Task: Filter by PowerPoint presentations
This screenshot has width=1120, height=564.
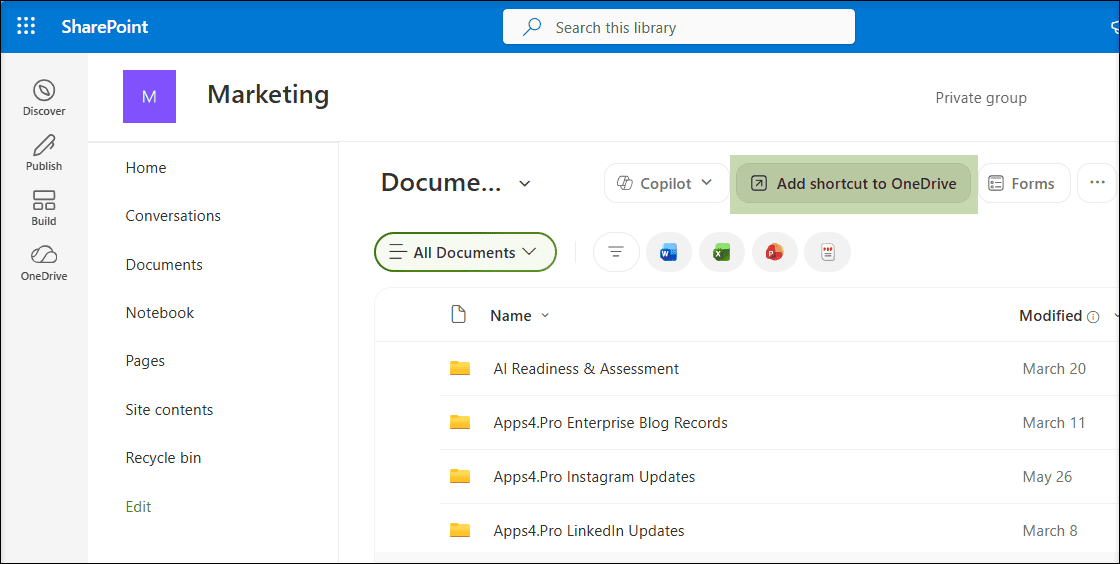Action: click(x=774, y=252)
